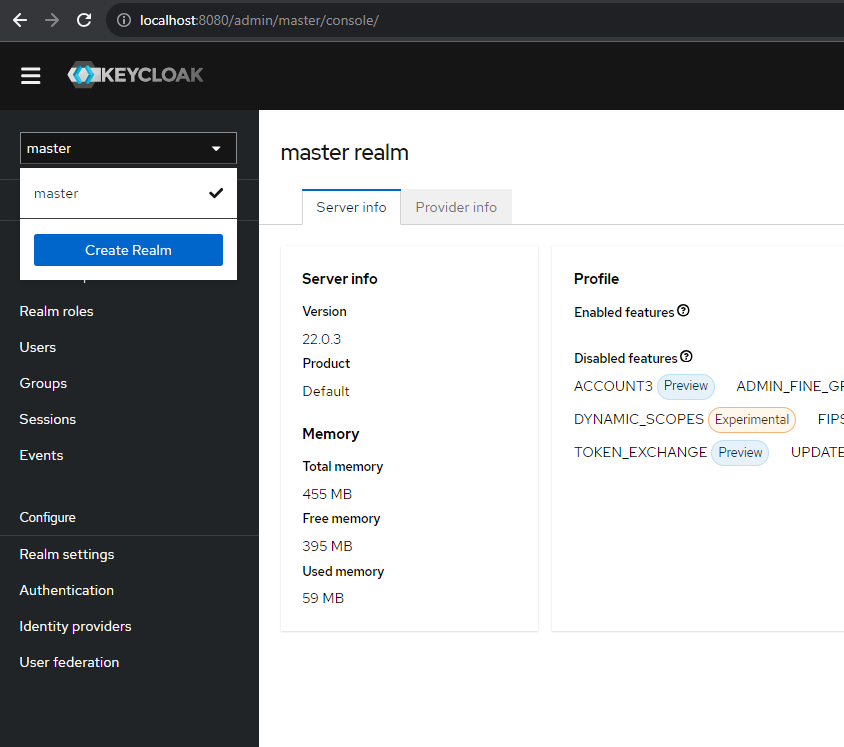
Task: Switch to the Provider info tab
Action: pyautogui.click(x=456, y=207)
